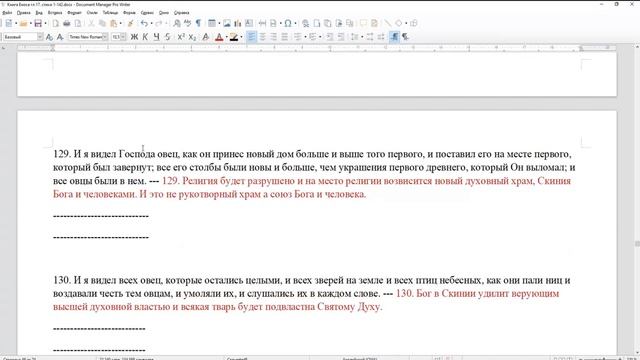Expand the highlight color dropdown arrow

pyautogui.click(x=241, y=37)
